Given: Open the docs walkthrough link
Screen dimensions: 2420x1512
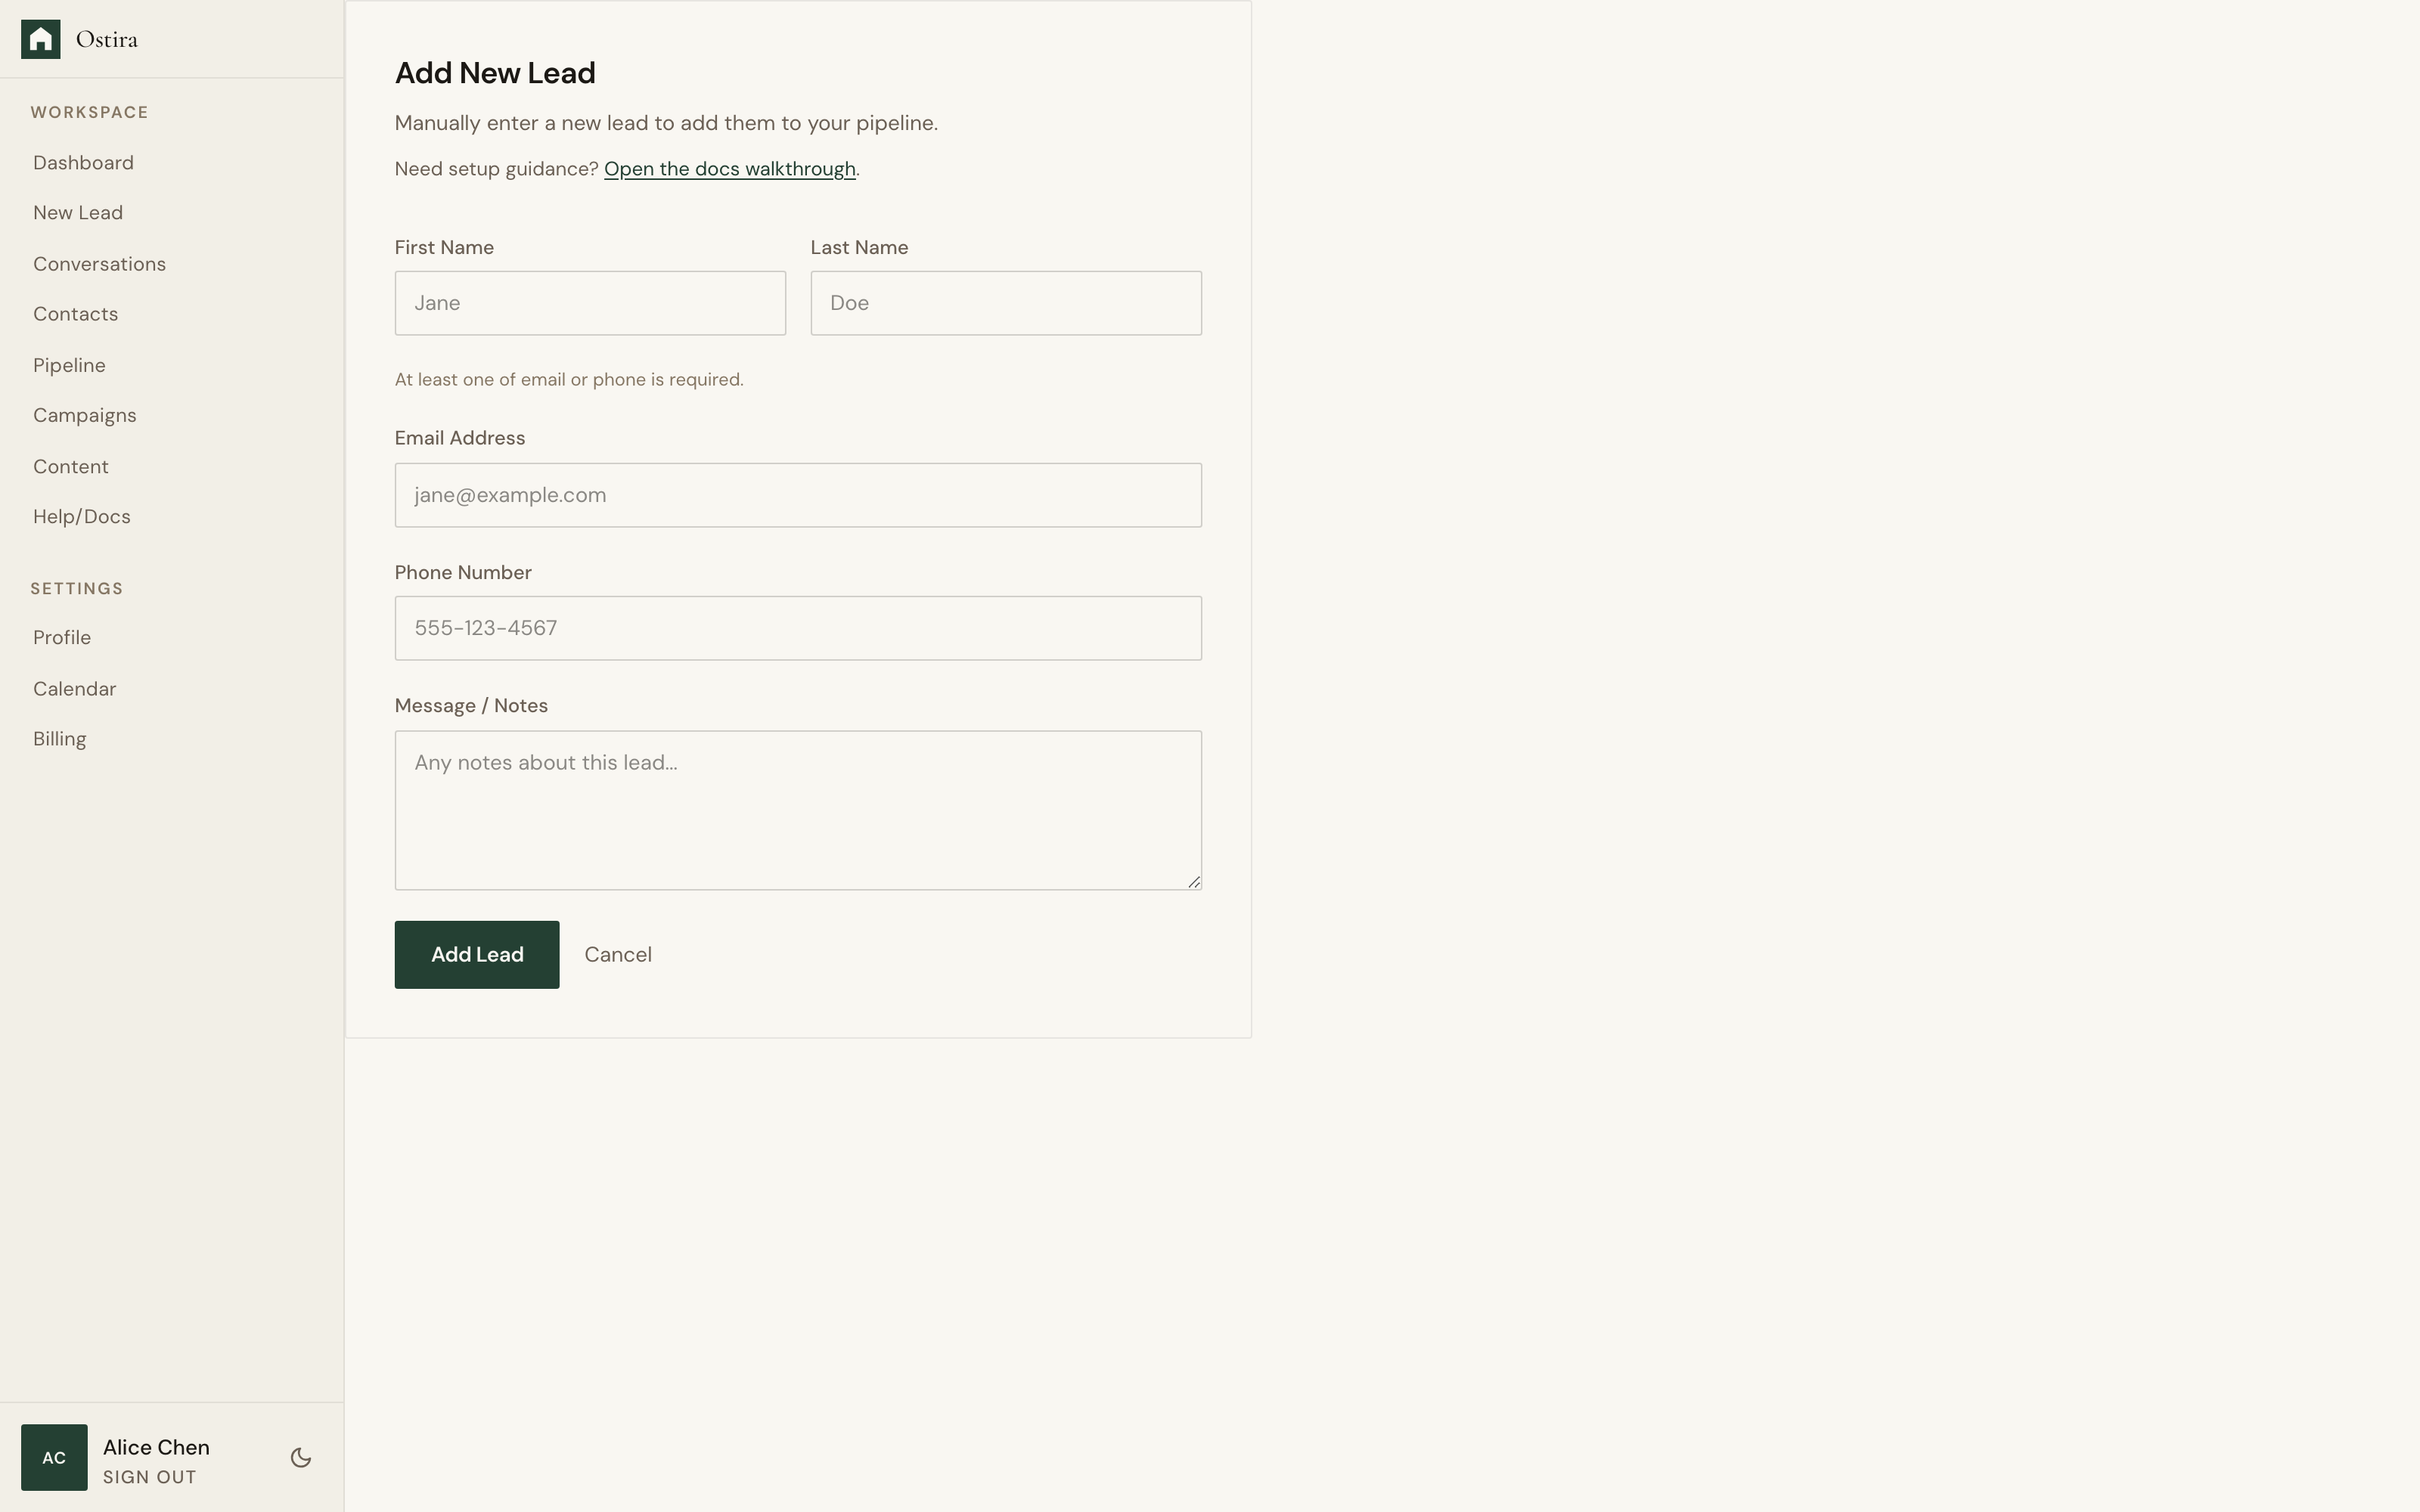Looking at the screenshot, I should 729,168.
